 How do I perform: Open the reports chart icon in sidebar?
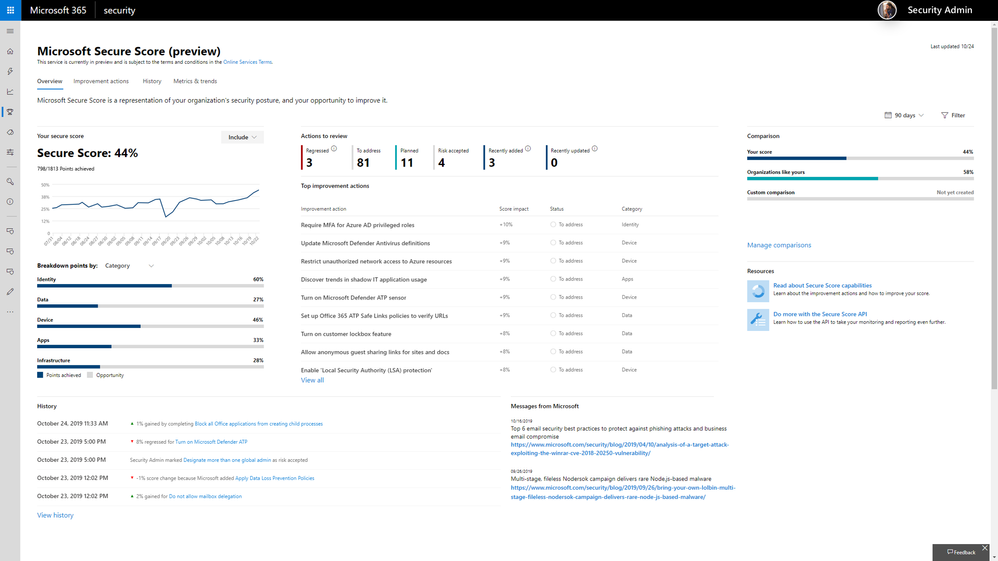click(10, 92)
